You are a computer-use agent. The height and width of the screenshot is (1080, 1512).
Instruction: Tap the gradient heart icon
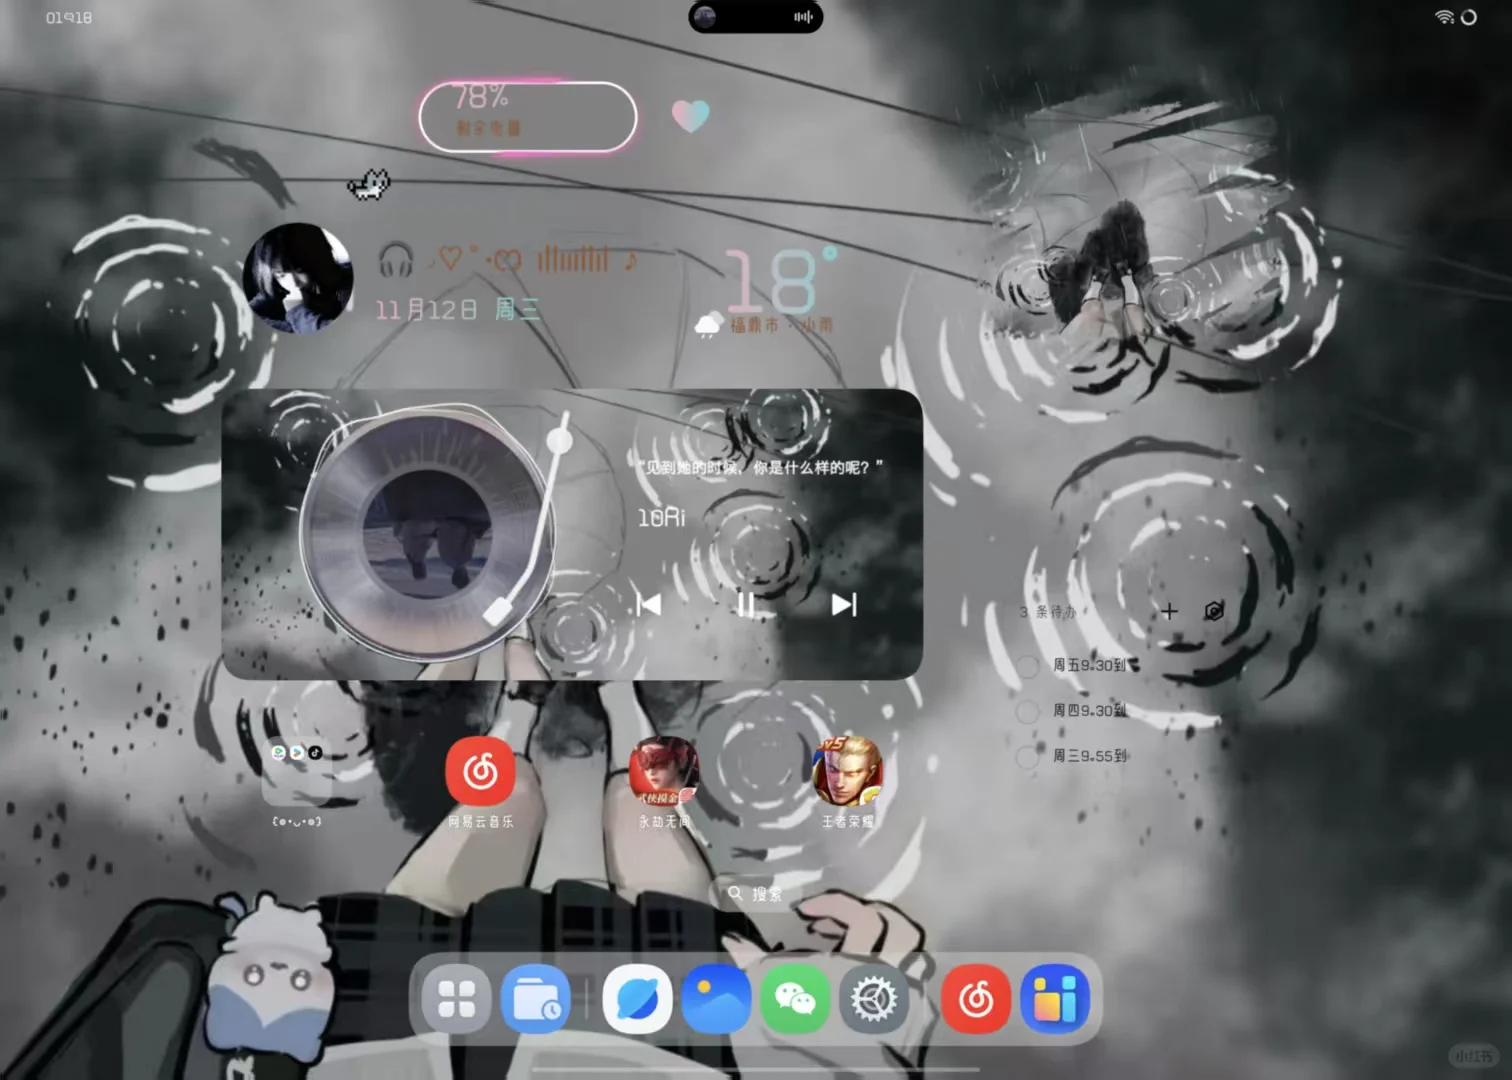(x=690, y=116)
